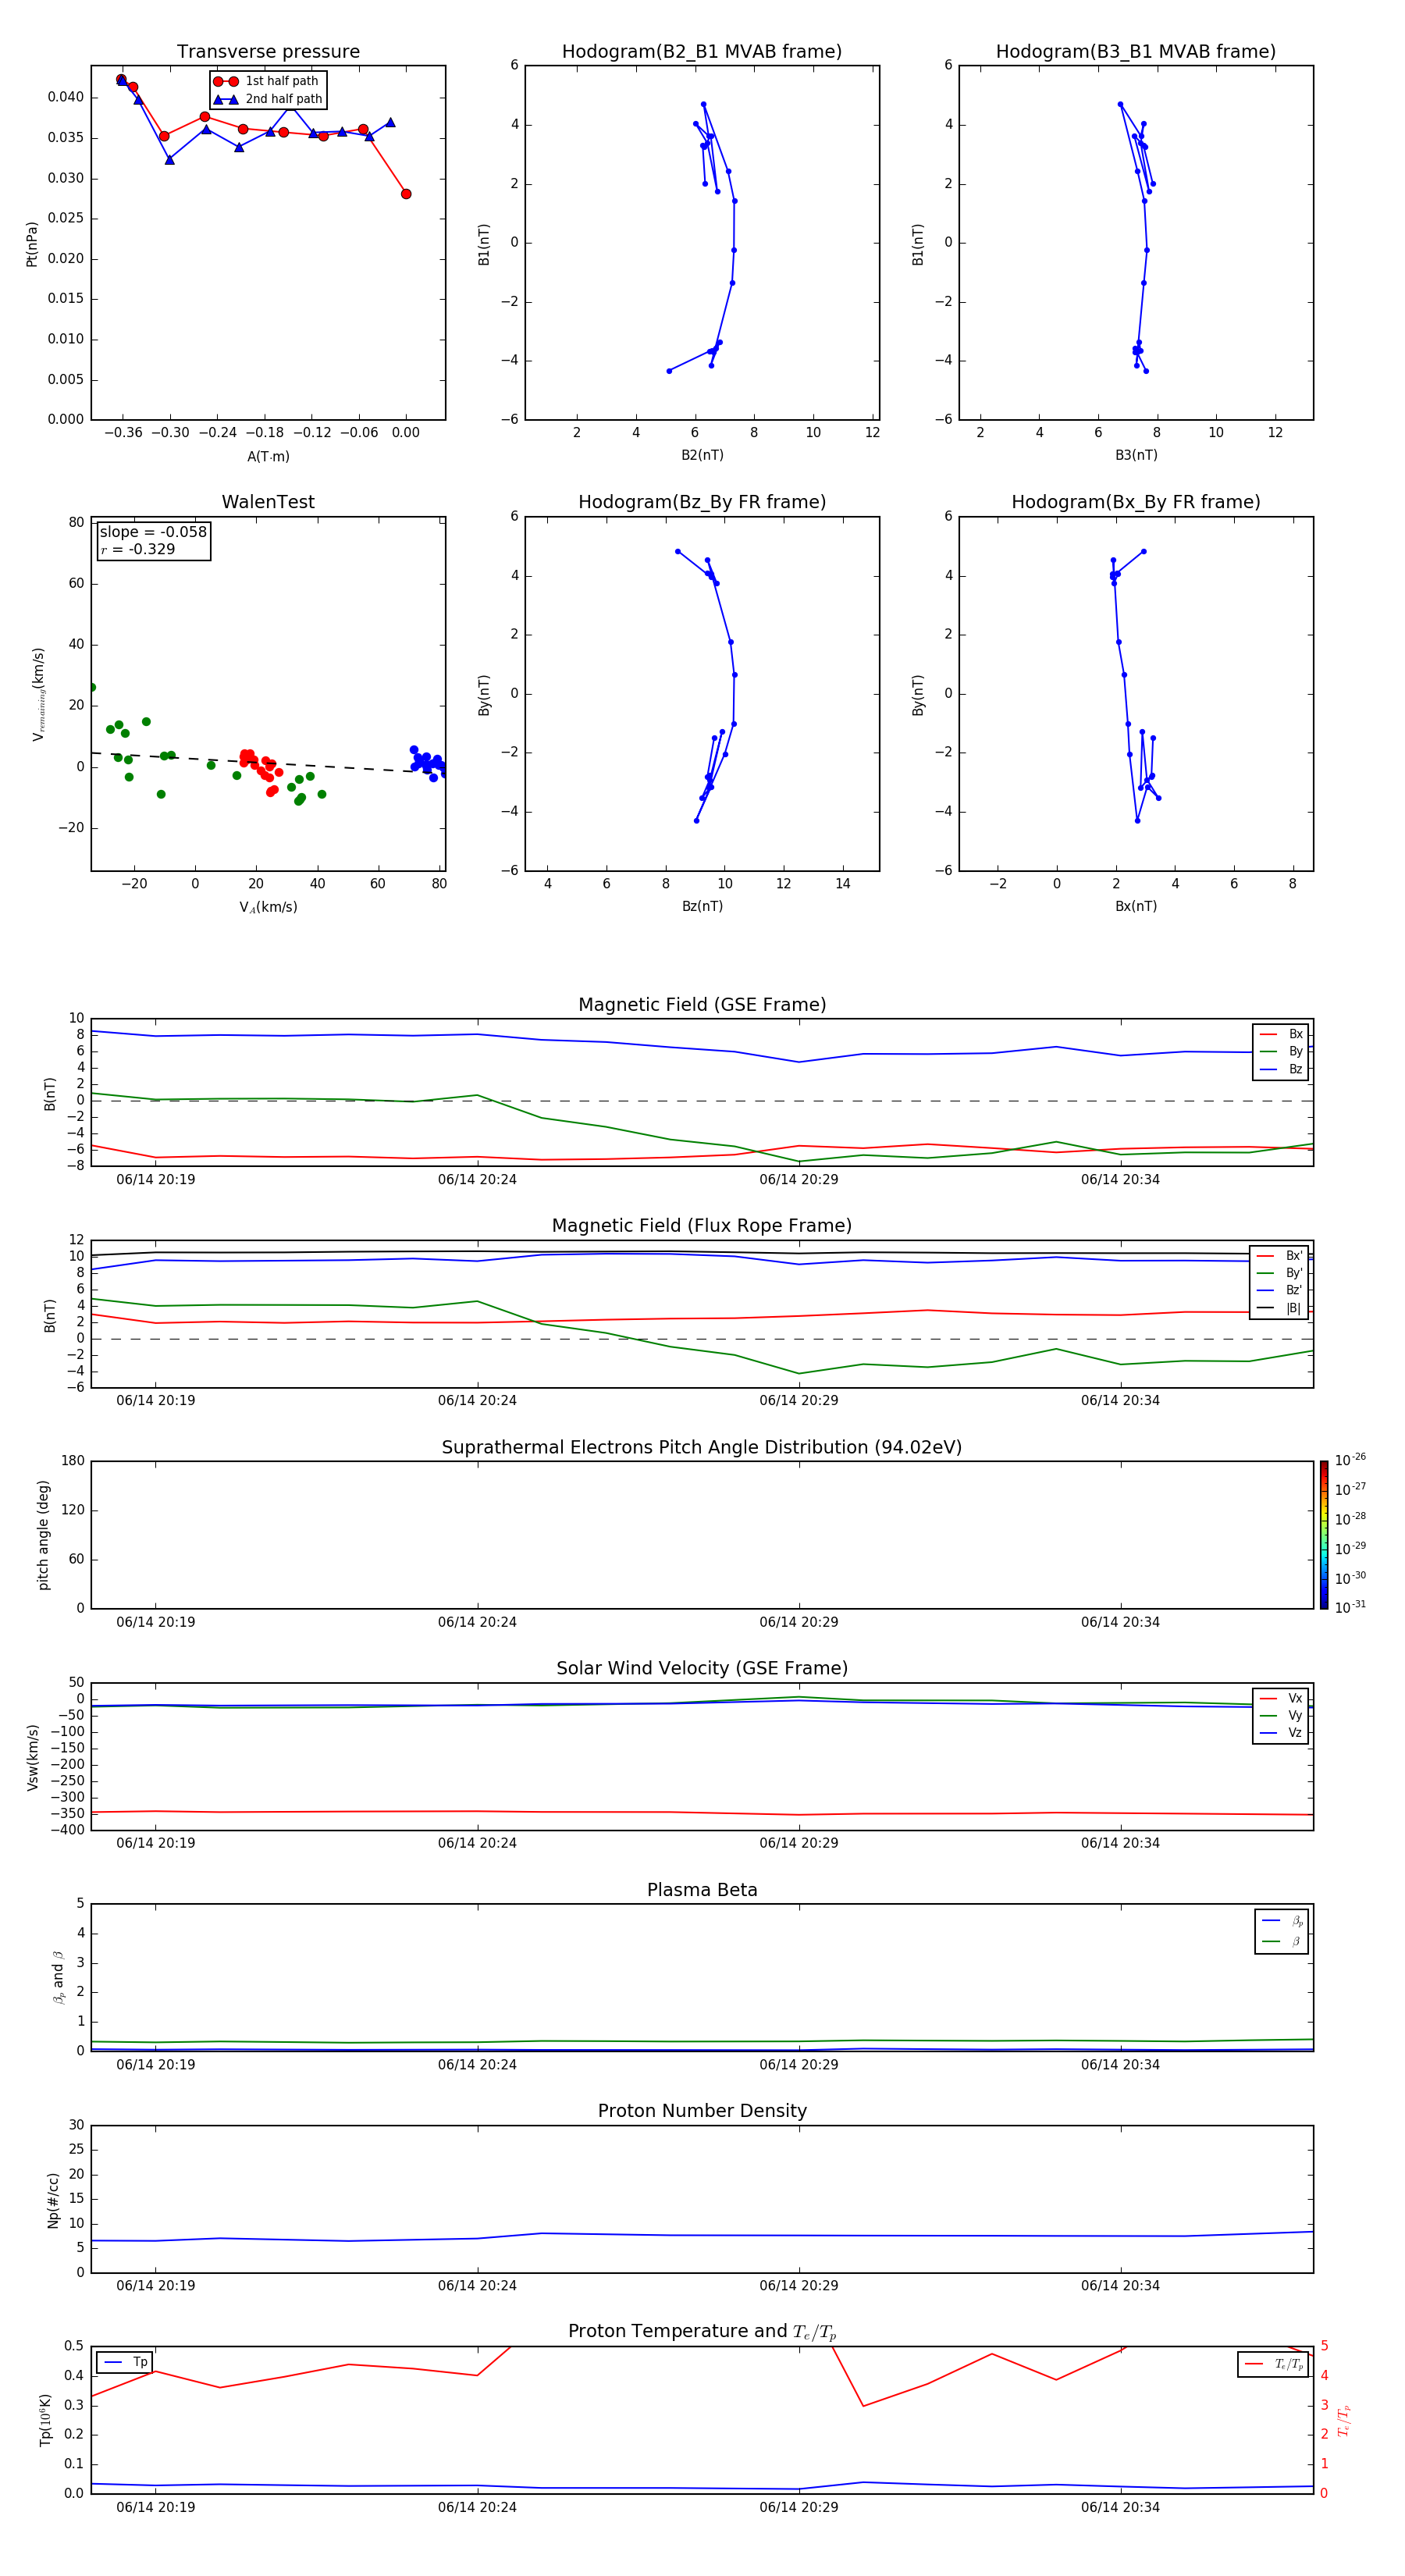Select the |B| legend entry in Flux Rope plot
This screenshot has height=2576, width=1405.
click(x=1279, y=1308)
